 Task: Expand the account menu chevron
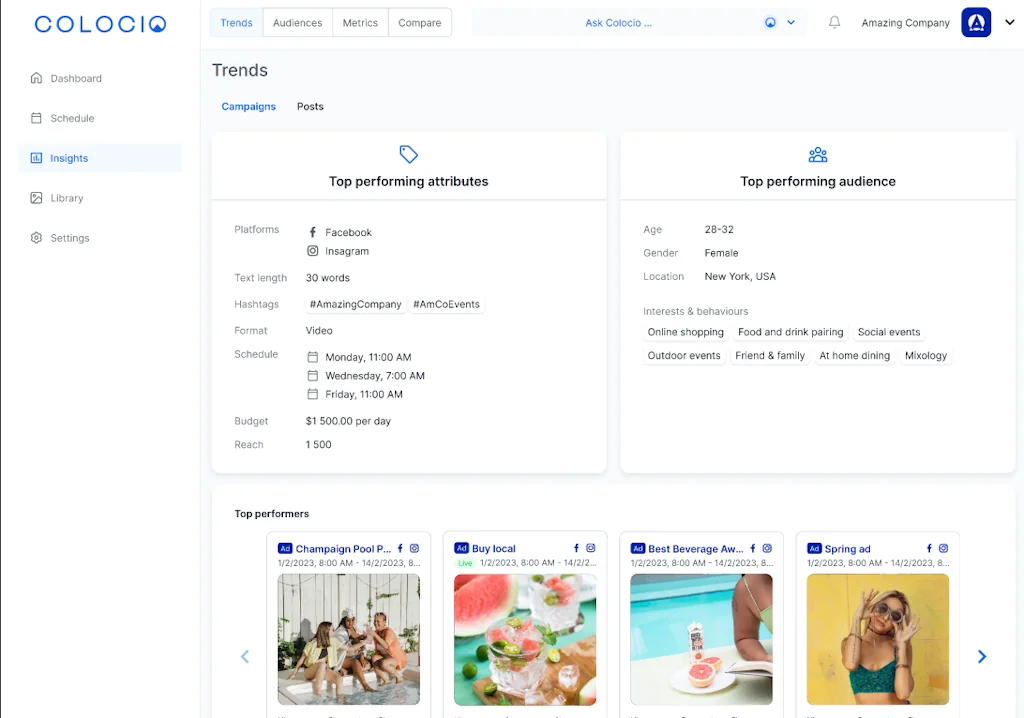[x=1009, y=23]
